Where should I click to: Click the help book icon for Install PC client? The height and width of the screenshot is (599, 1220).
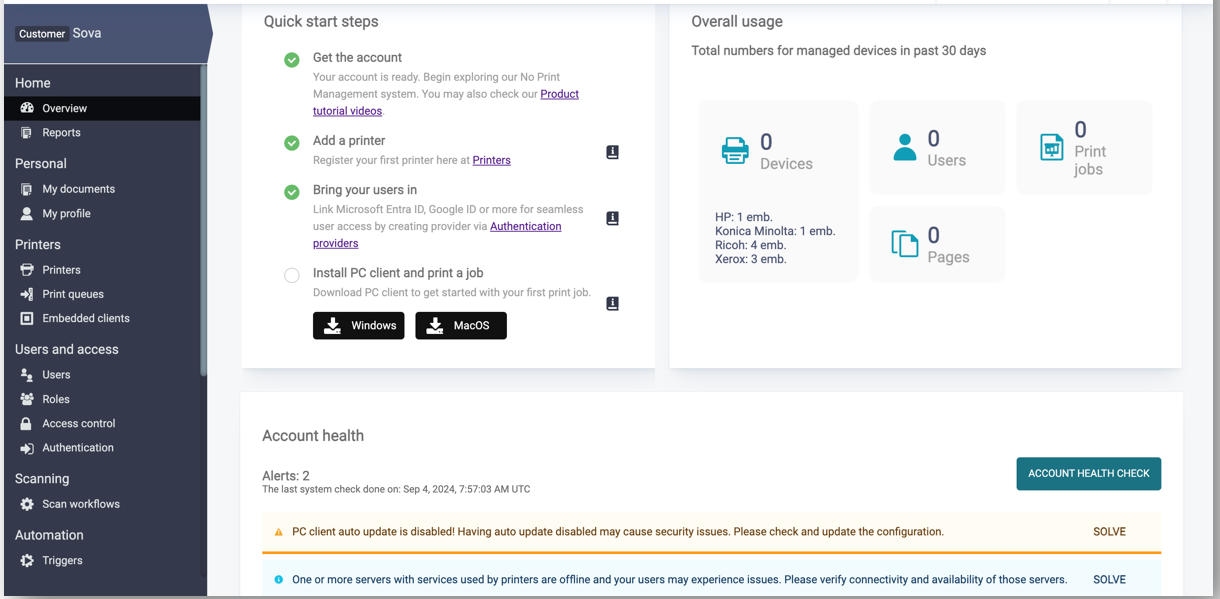[x=612, y=303]
